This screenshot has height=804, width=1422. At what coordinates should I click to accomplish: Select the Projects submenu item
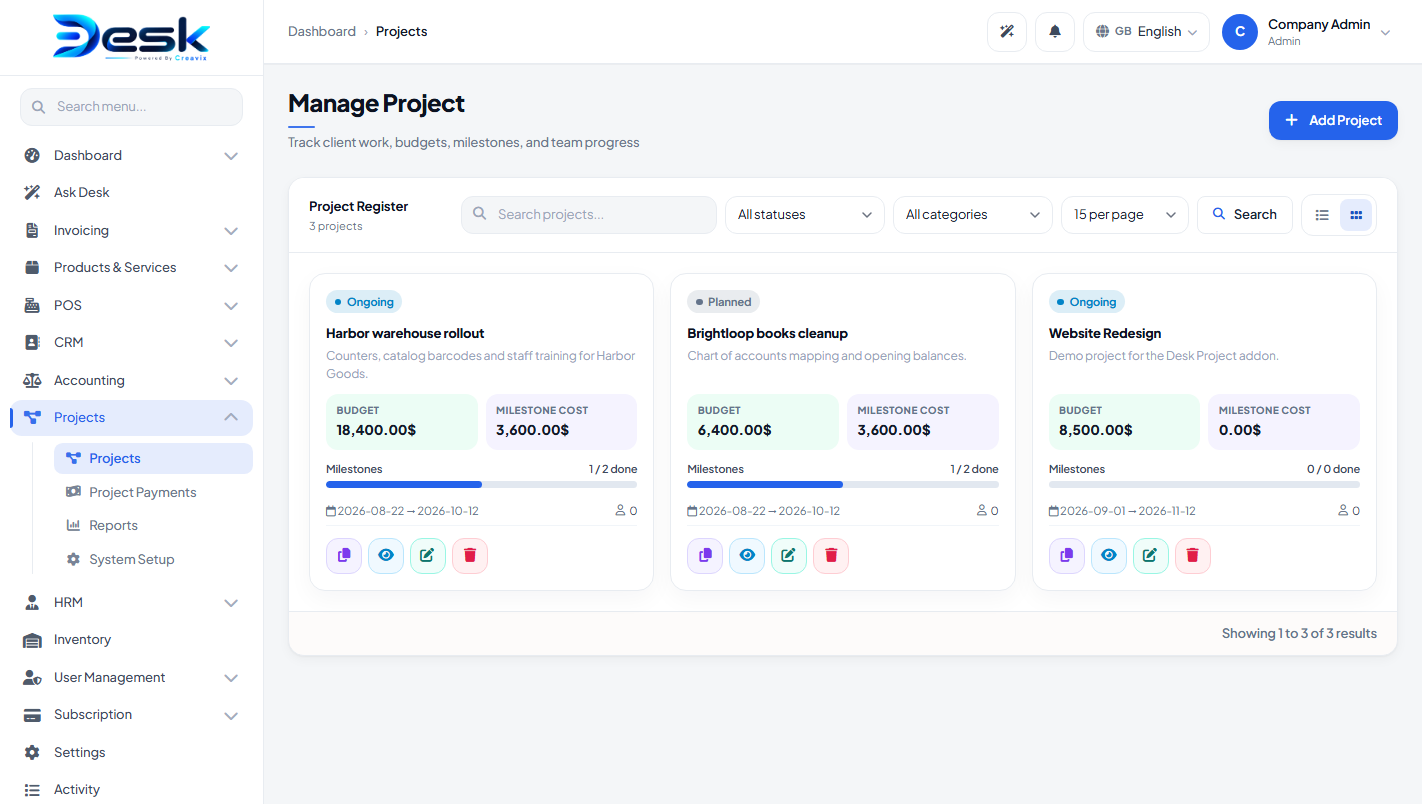coord(153,458)
